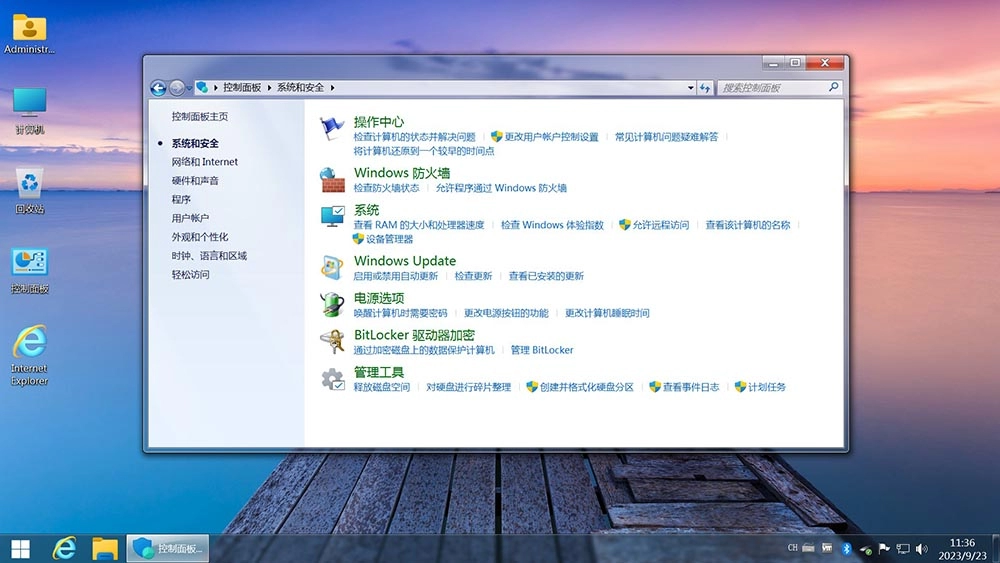Click 允许远程访问 link

pos(661,225)
